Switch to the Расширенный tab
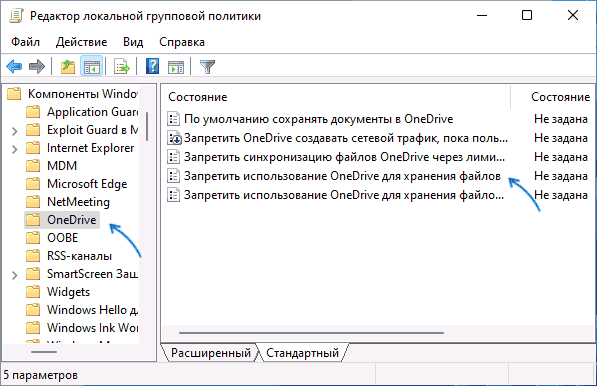Image resolution: width=597 pixels, height=386 pixels. pyautogui.click(x=211, y=353)
